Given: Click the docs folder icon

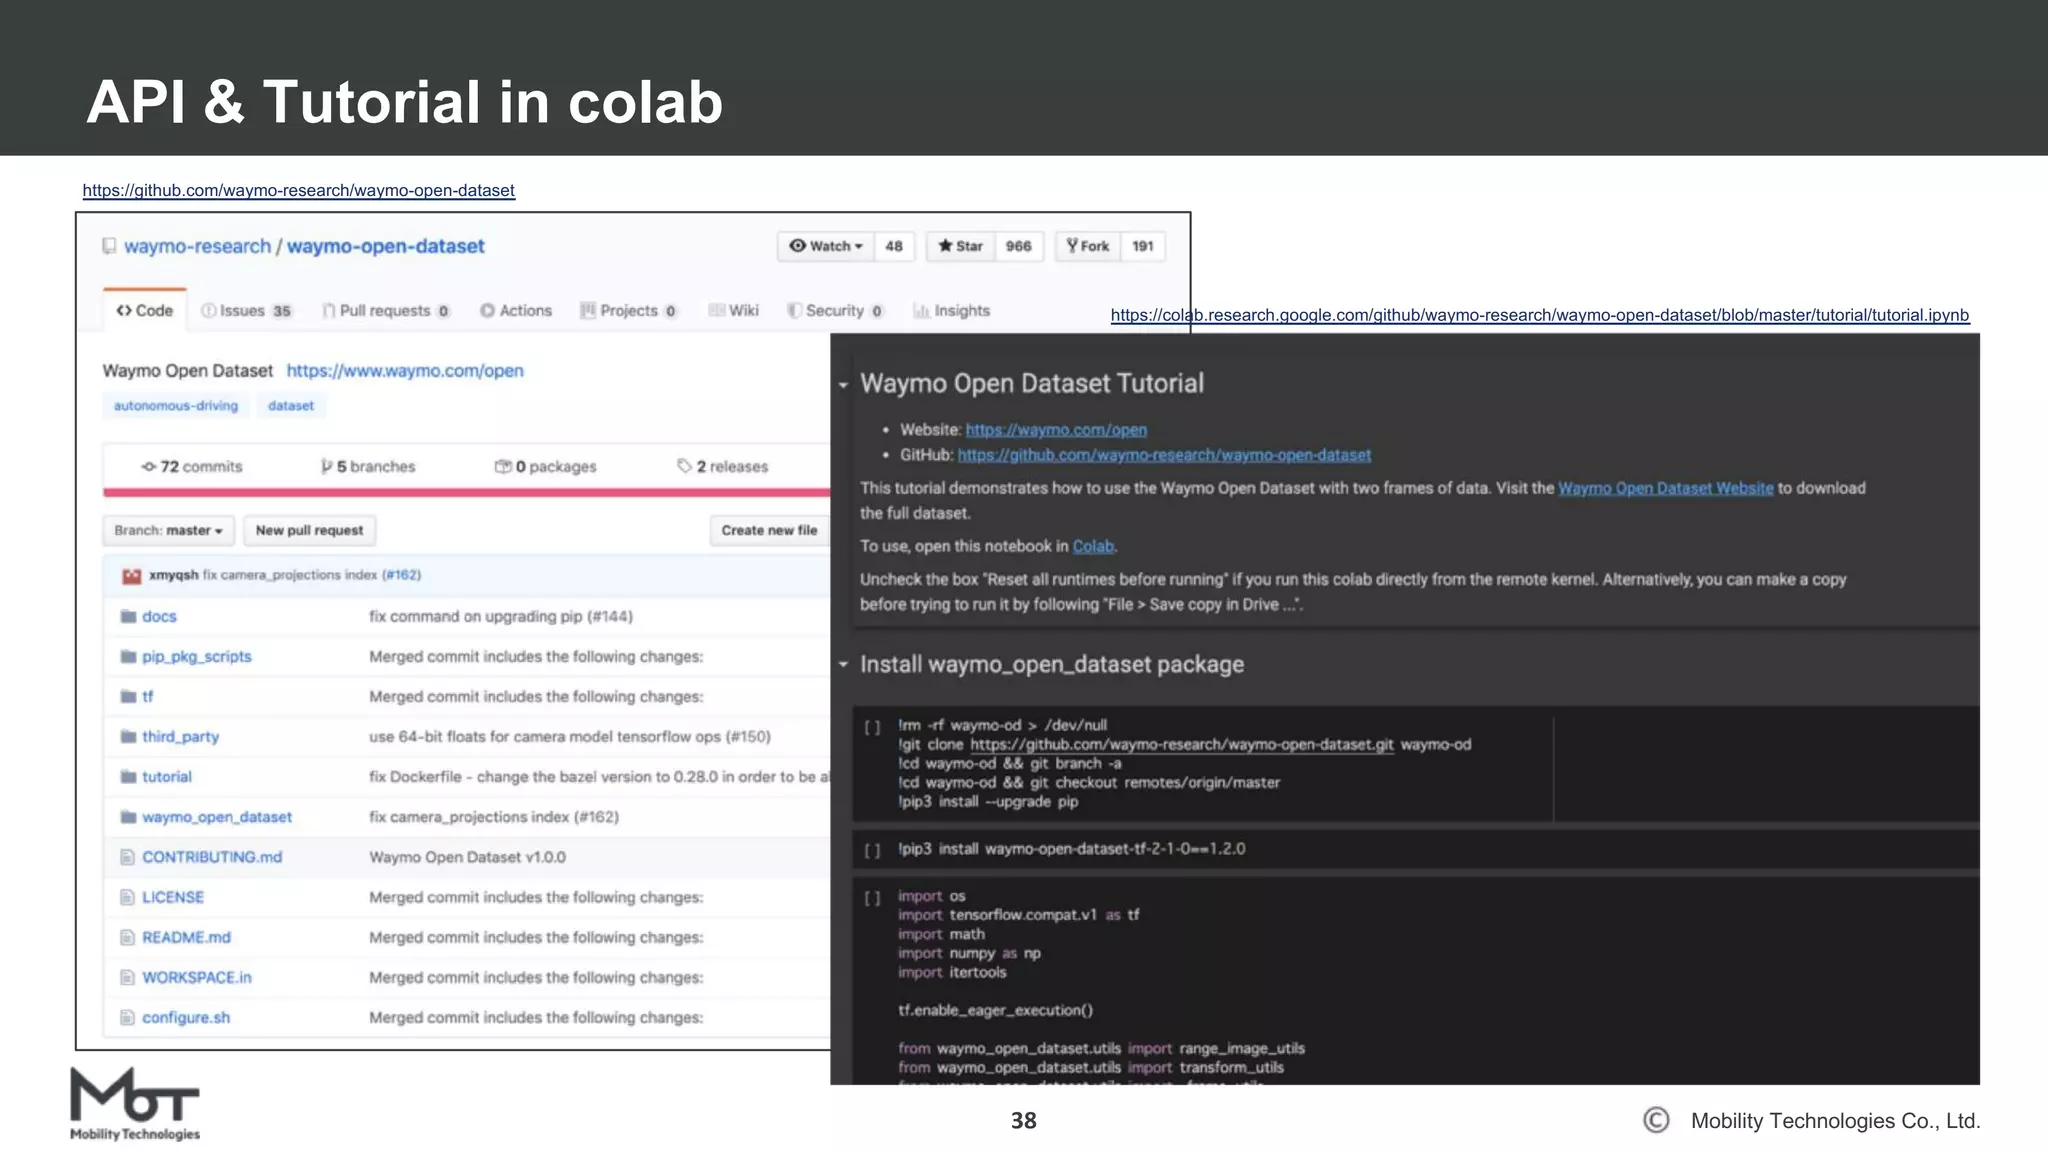Looking at the screenshot, I should pos(128,617).
